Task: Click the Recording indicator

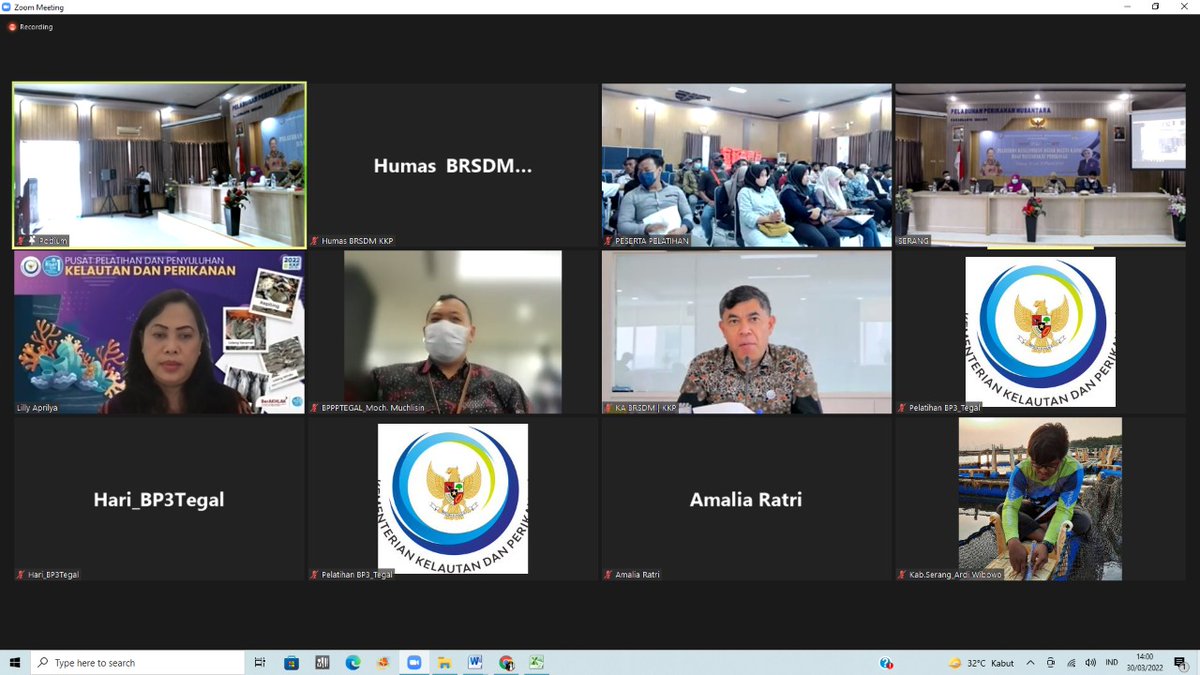Action: click(30, 27)
